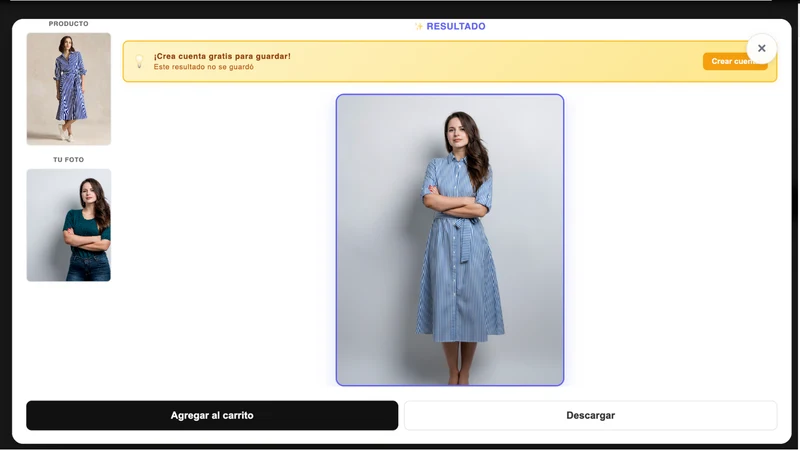Close the result dialog with the X button
The image size is (800, 450).
[761, 48]
